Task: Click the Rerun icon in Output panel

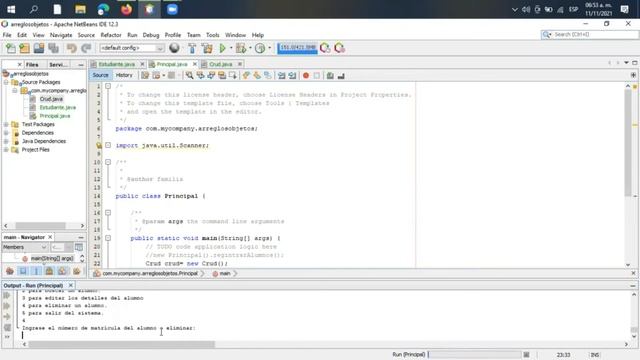Action: [7, 295]
